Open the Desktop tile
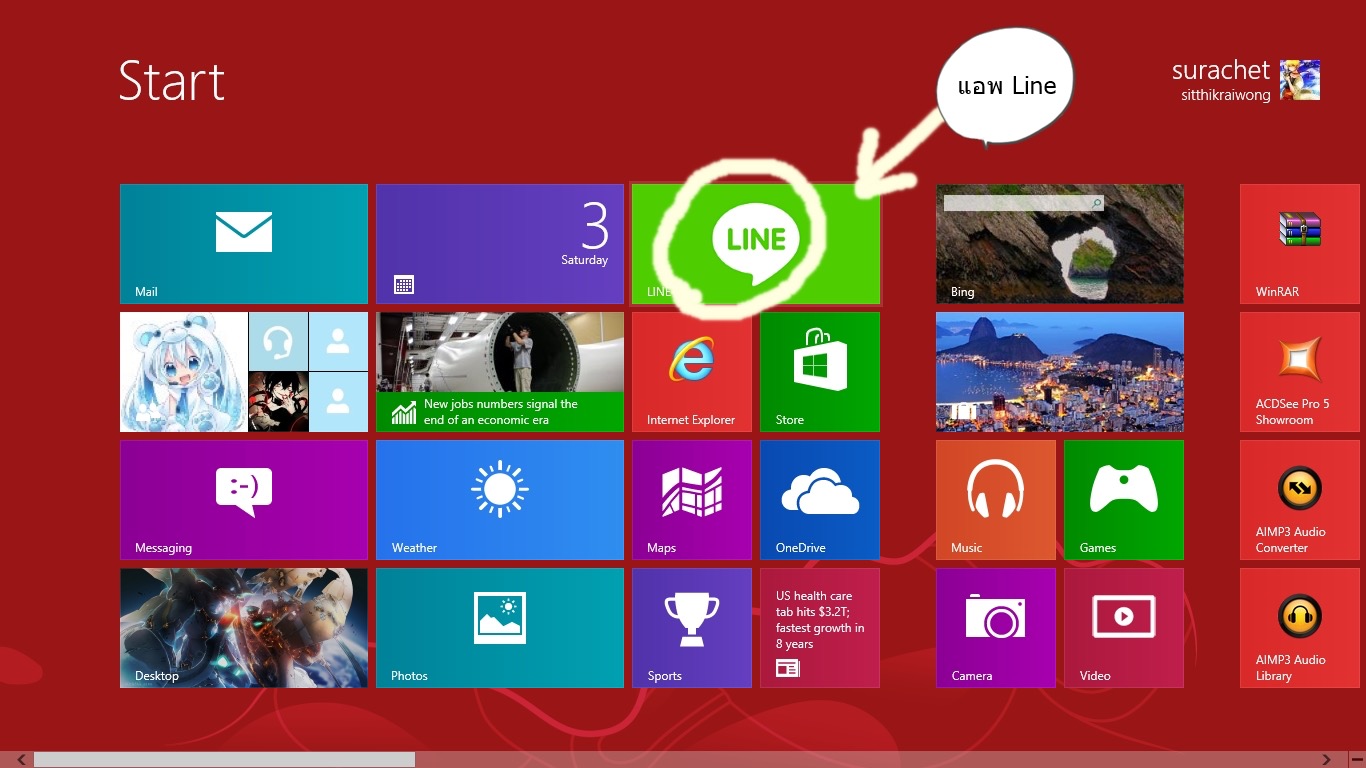Image resolution: width=1366 pixels, height=768 pixels. (244, 628)
